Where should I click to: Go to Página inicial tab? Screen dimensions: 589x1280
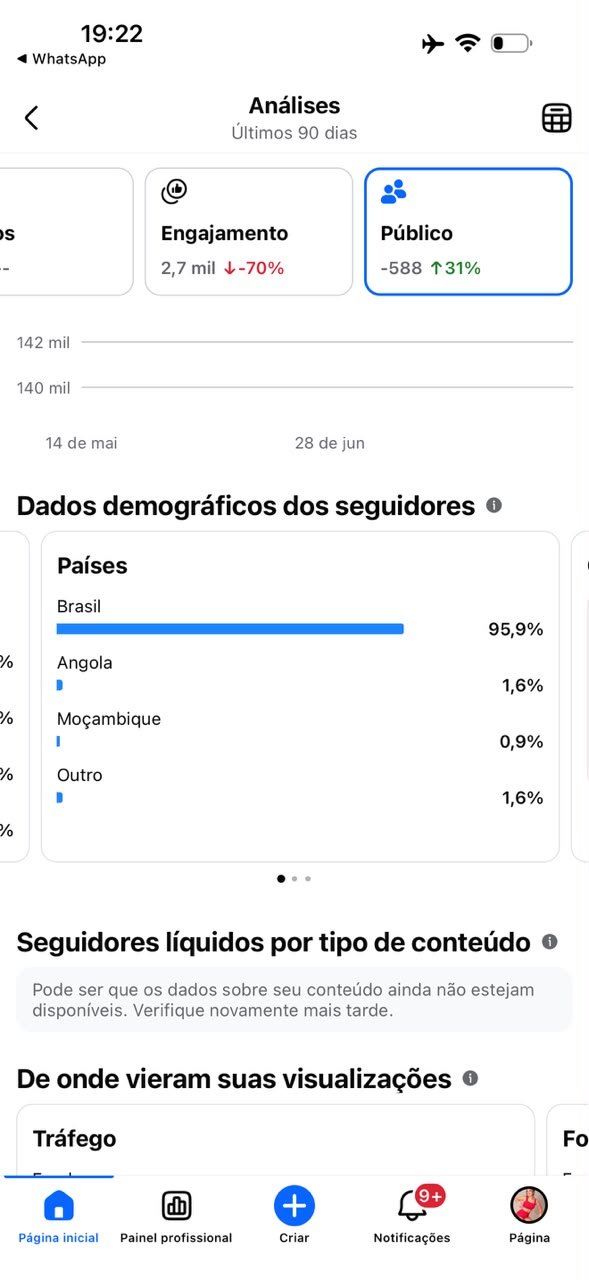coord(59,1214)
